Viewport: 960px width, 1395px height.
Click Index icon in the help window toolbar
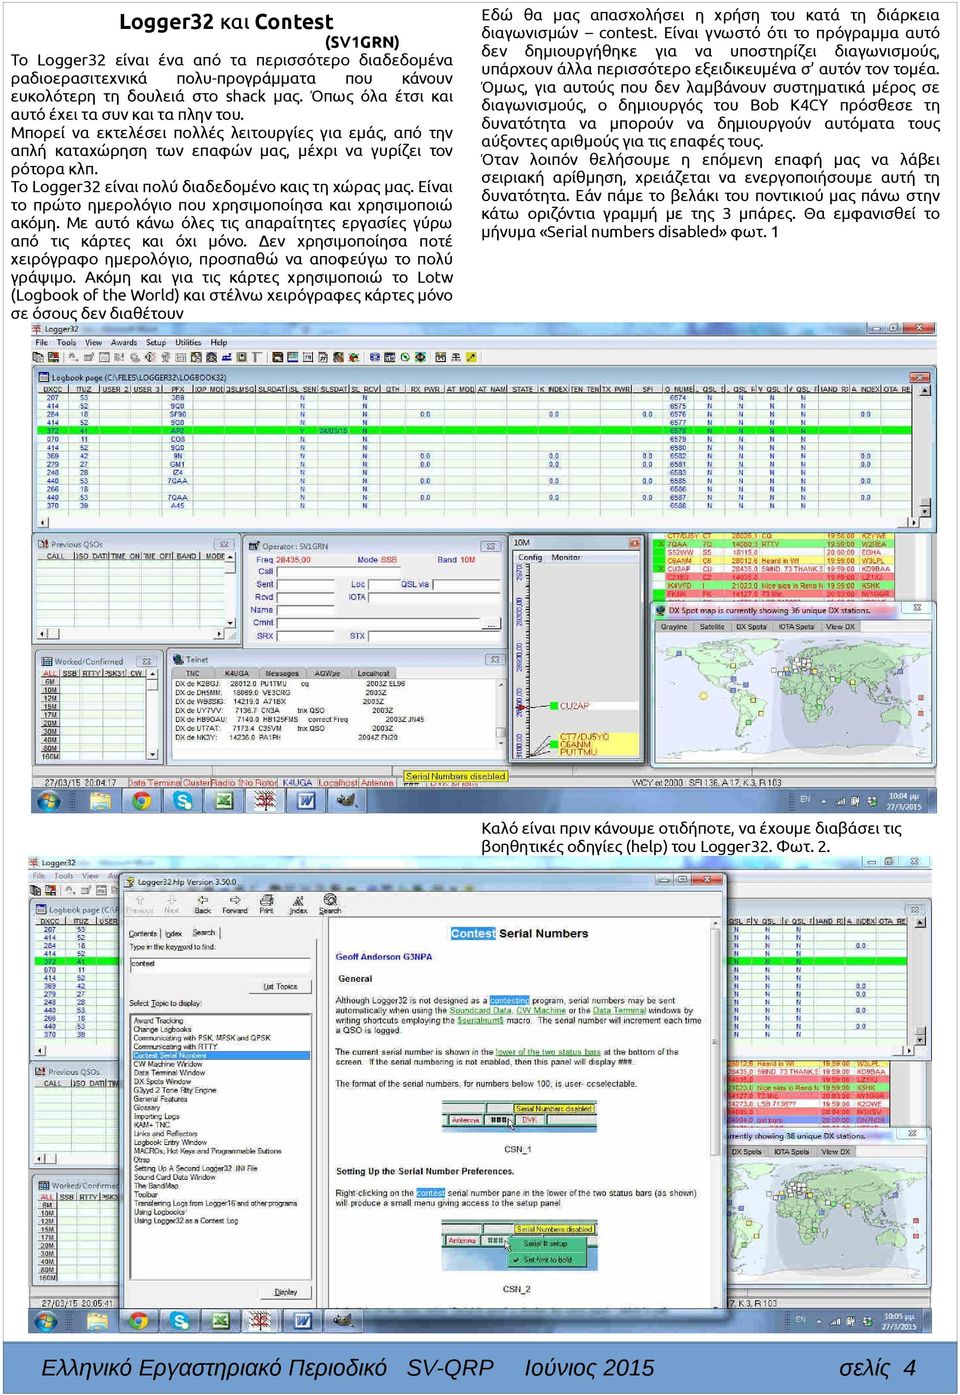tap(298, 902)
